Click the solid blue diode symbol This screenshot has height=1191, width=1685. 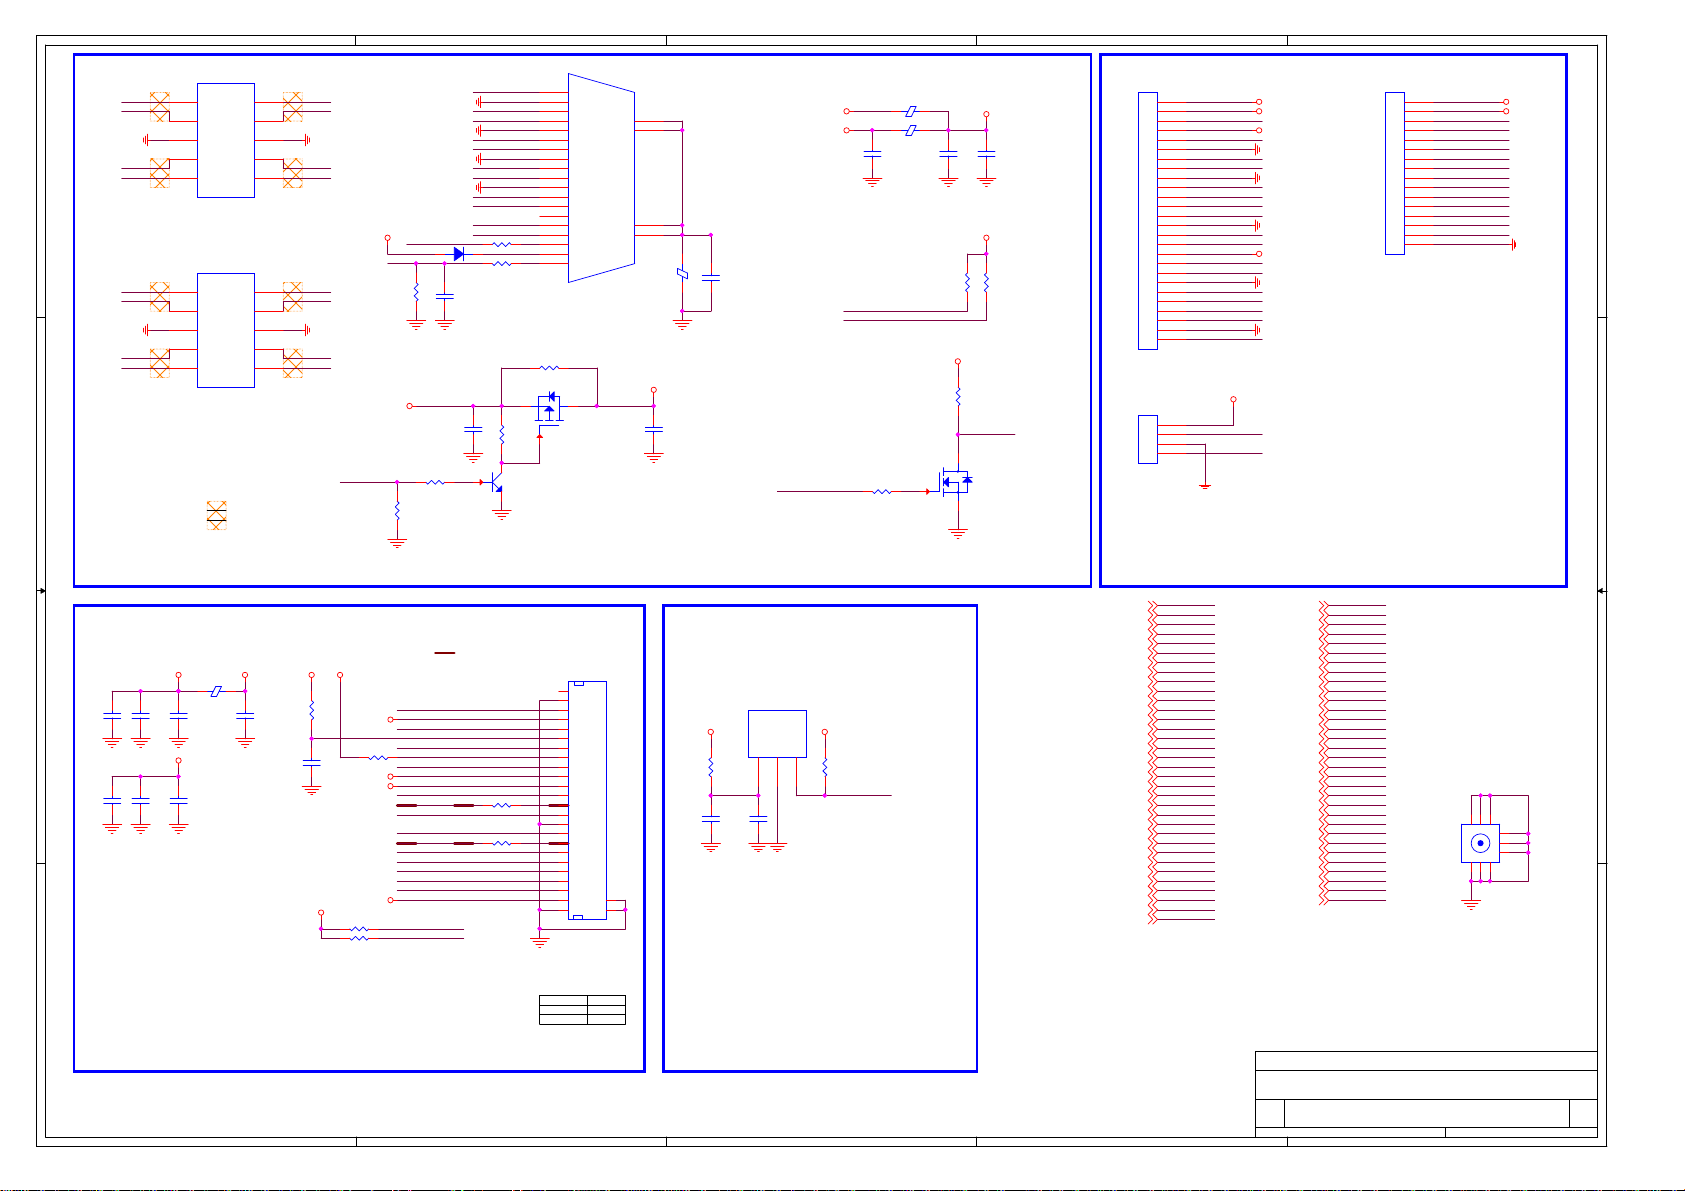[458, 254]
